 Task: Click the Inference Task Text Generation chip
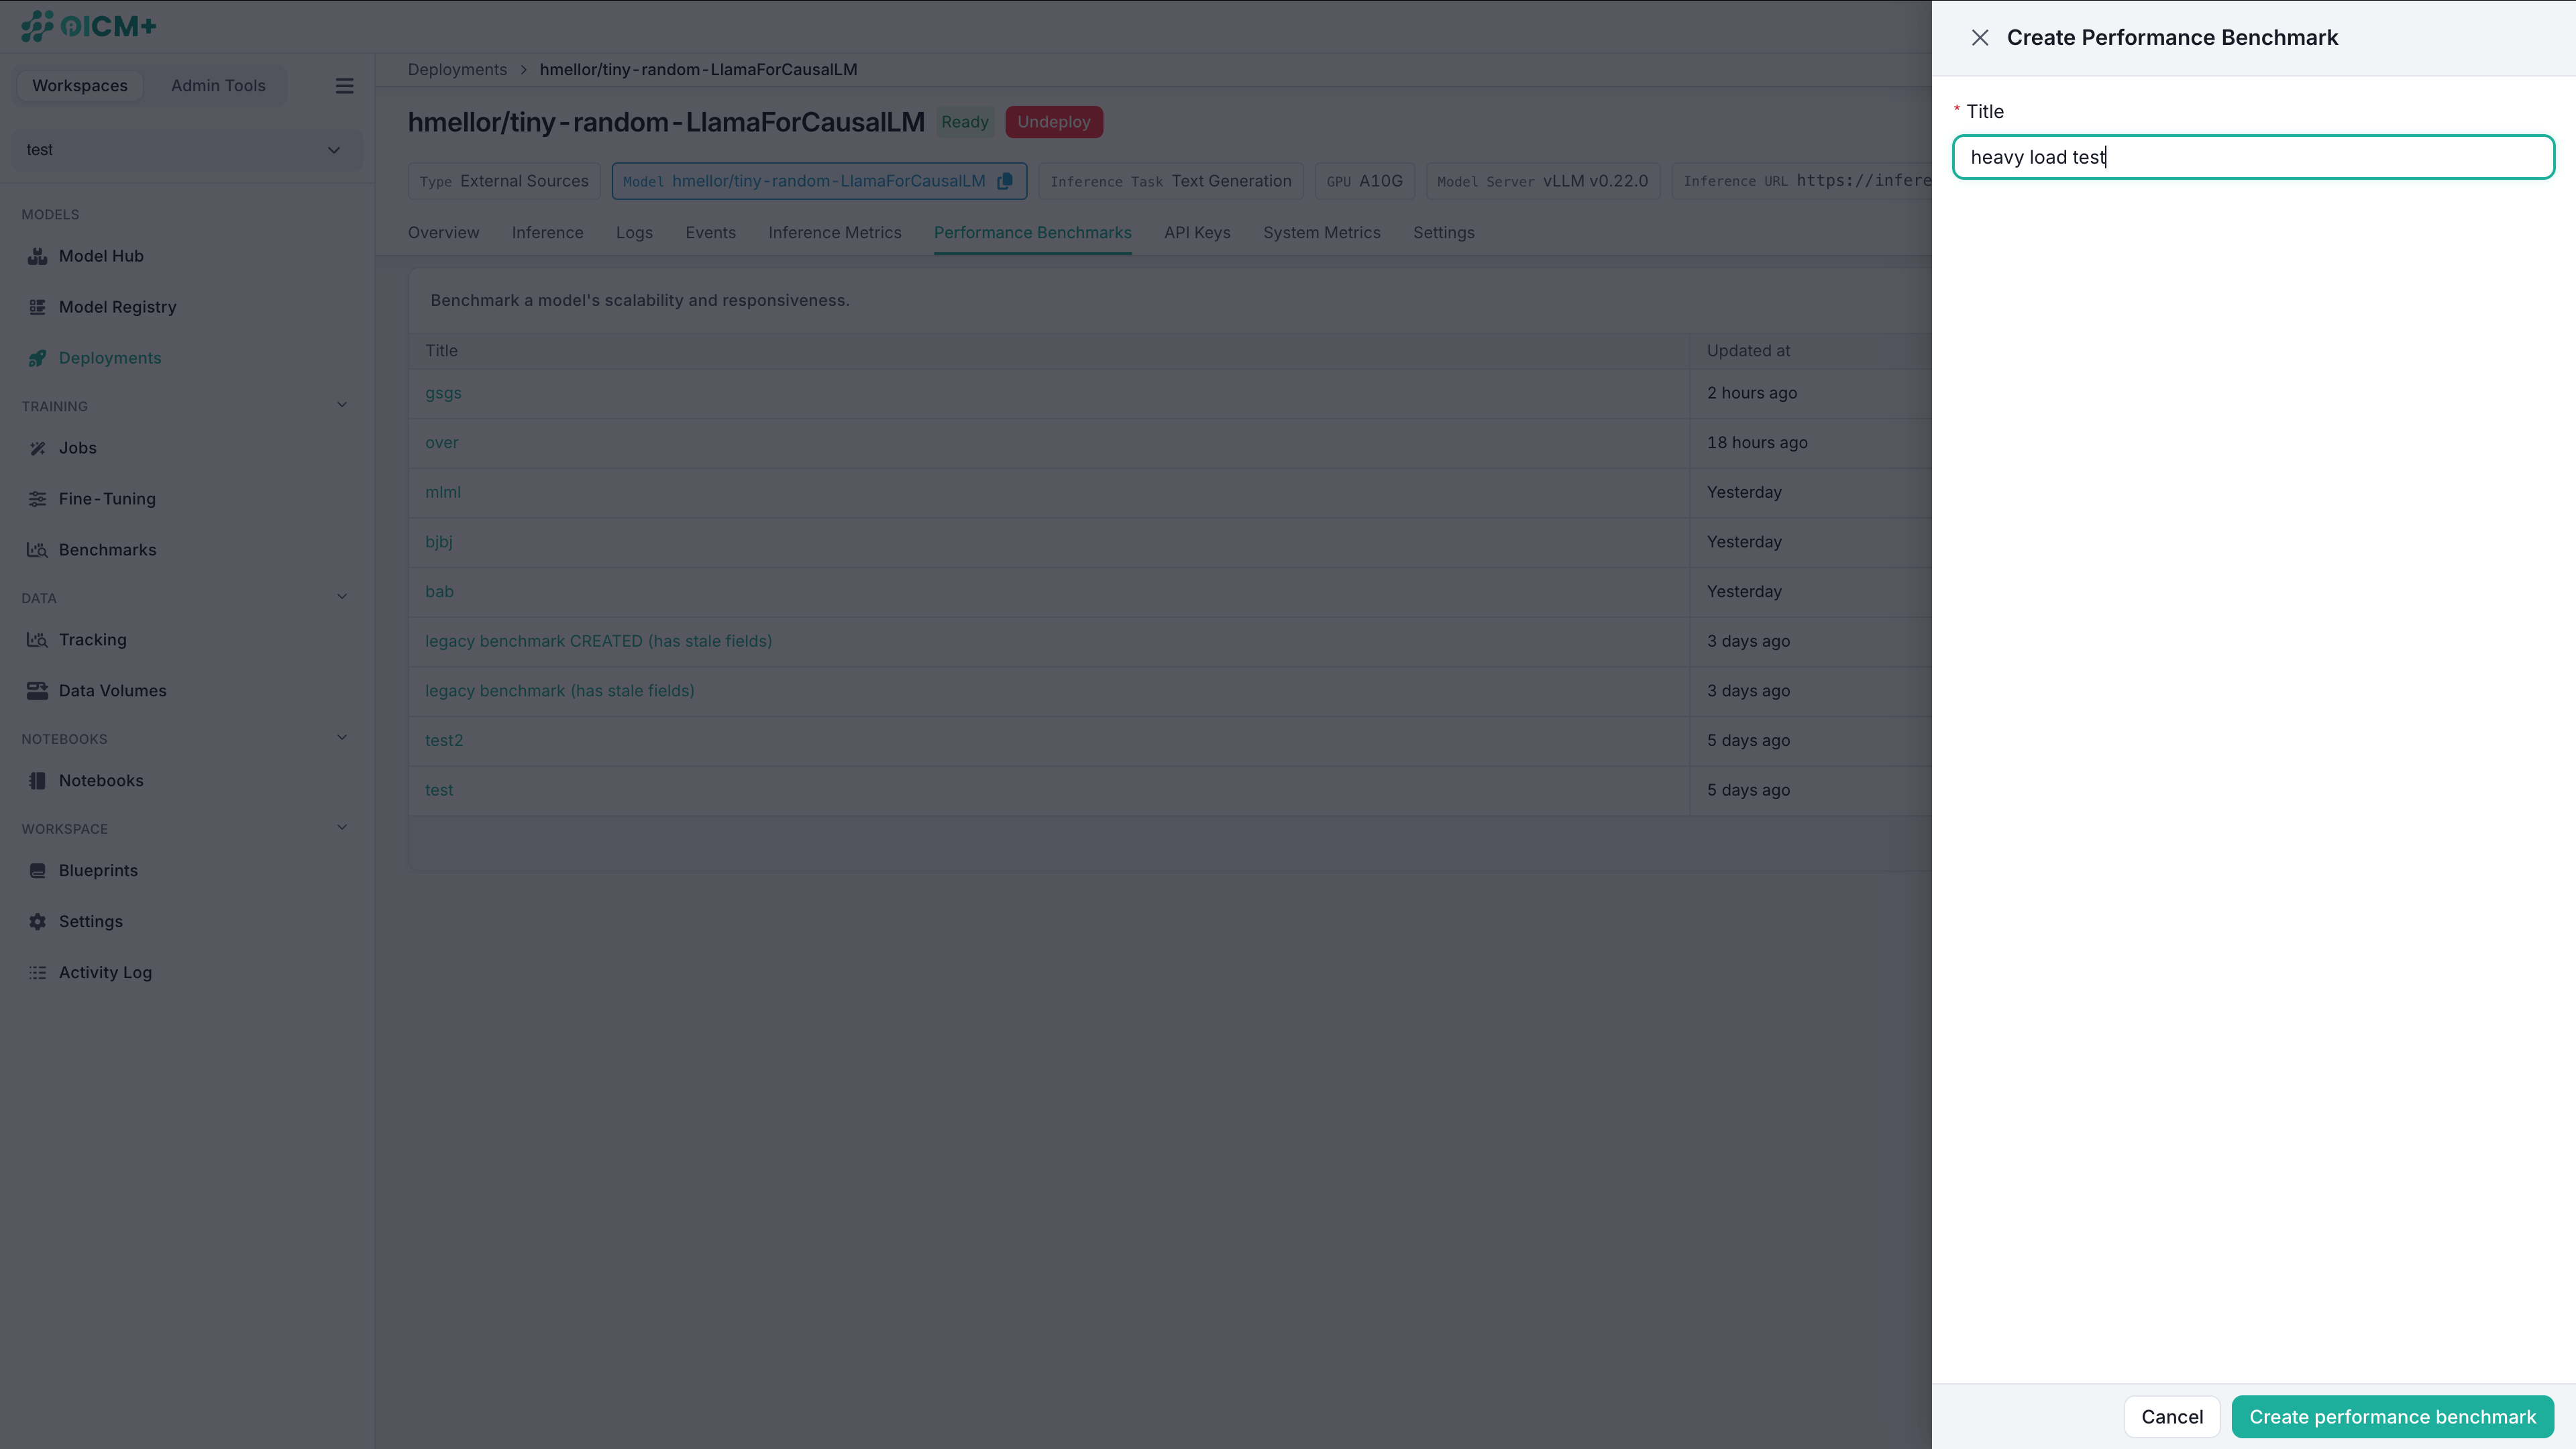click(x=1171, y=181)
